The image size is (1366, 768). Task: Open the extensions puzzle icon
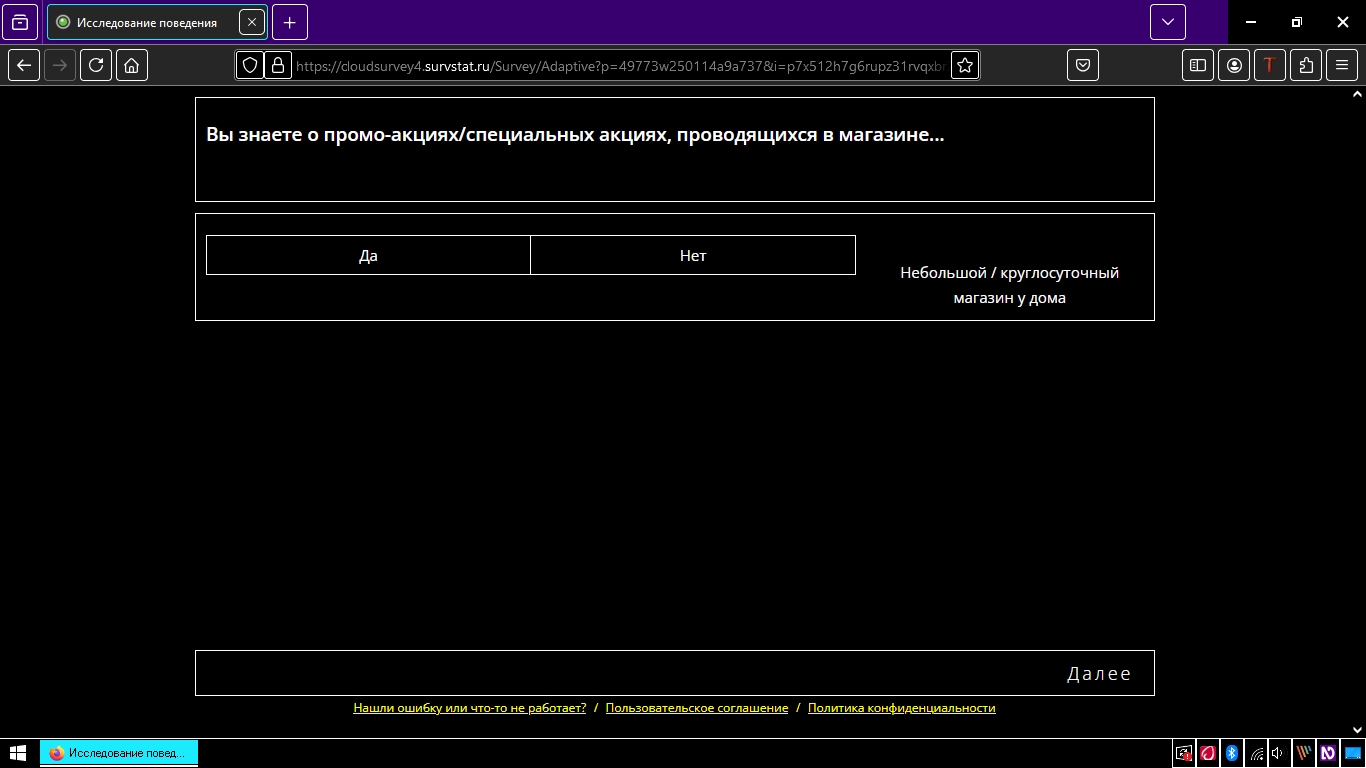1306,65
